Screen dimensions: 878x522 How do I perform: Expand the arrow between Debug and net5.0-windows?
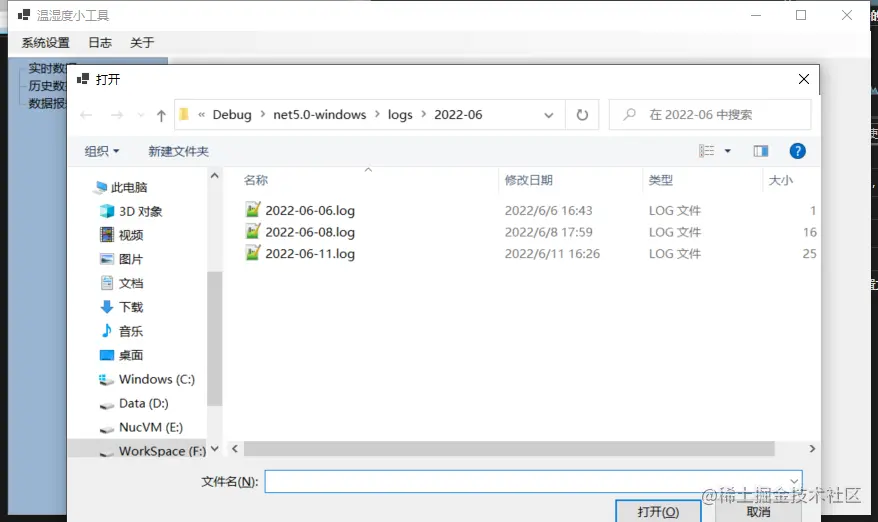pos(262,114)
